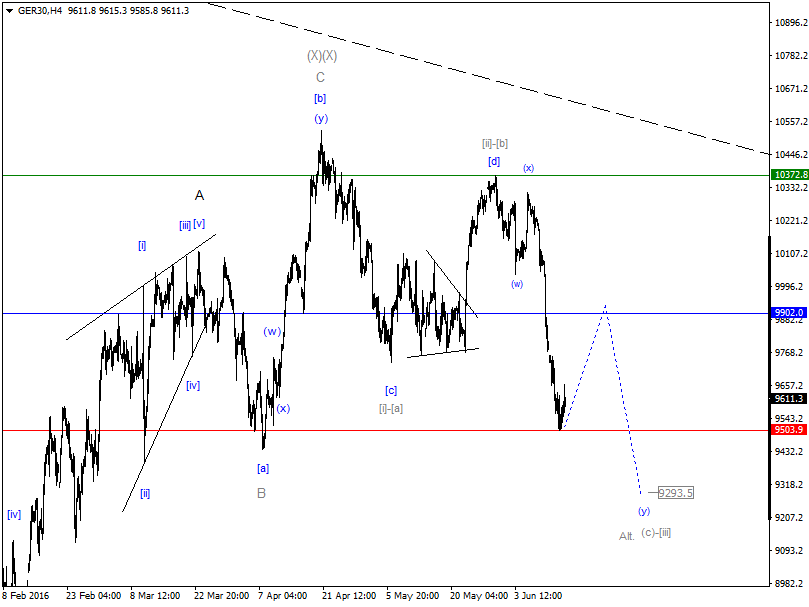Click the (X)(X) wave annotation

pyautogui.click(x=321, y=56)
